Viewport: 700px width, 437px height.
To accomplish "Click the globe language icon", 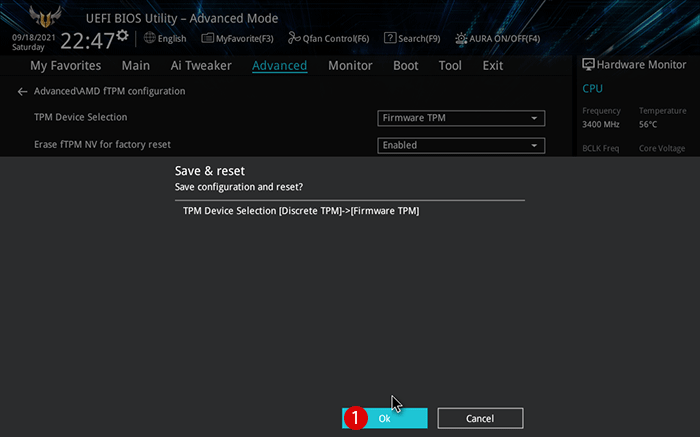I will coord(149,38).
